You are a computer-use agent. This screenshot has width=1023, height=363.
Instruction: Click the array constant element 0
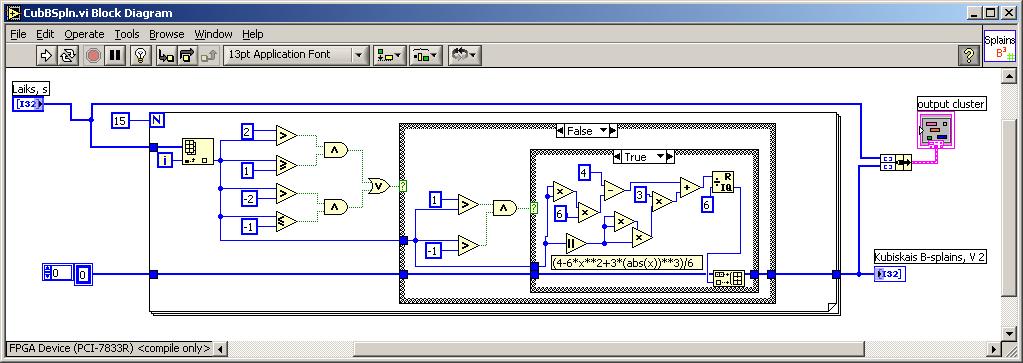click(84, 275)
